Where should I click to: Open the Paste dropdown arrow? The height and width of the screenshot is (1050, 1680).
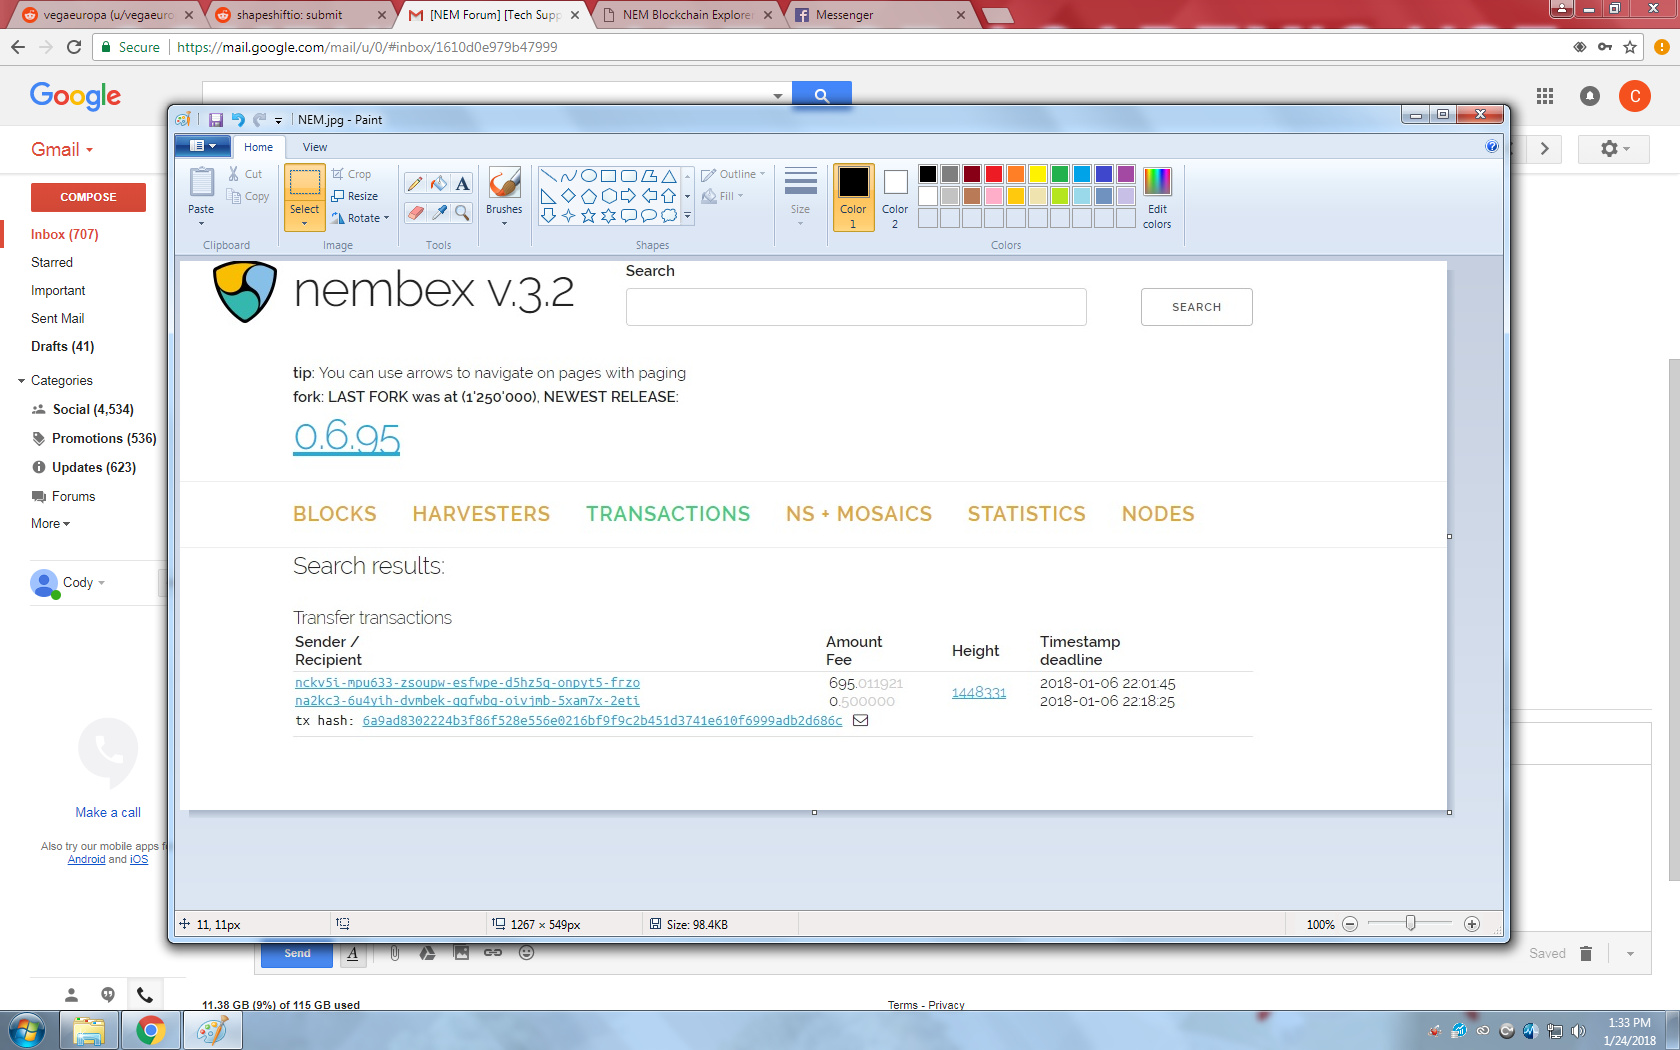click(201, 223)
